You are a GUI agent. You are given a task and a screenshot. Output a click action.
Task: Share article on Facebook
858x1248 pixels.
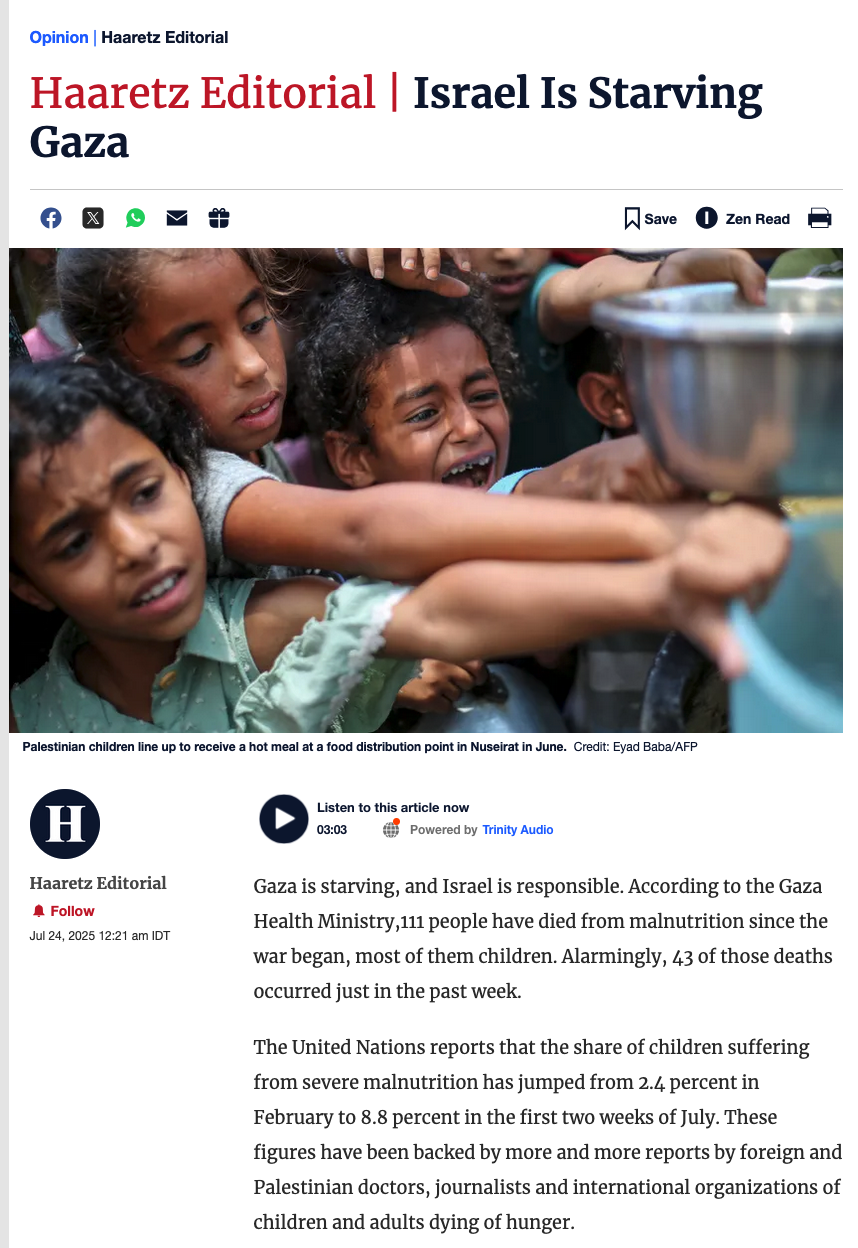[51, 218]
